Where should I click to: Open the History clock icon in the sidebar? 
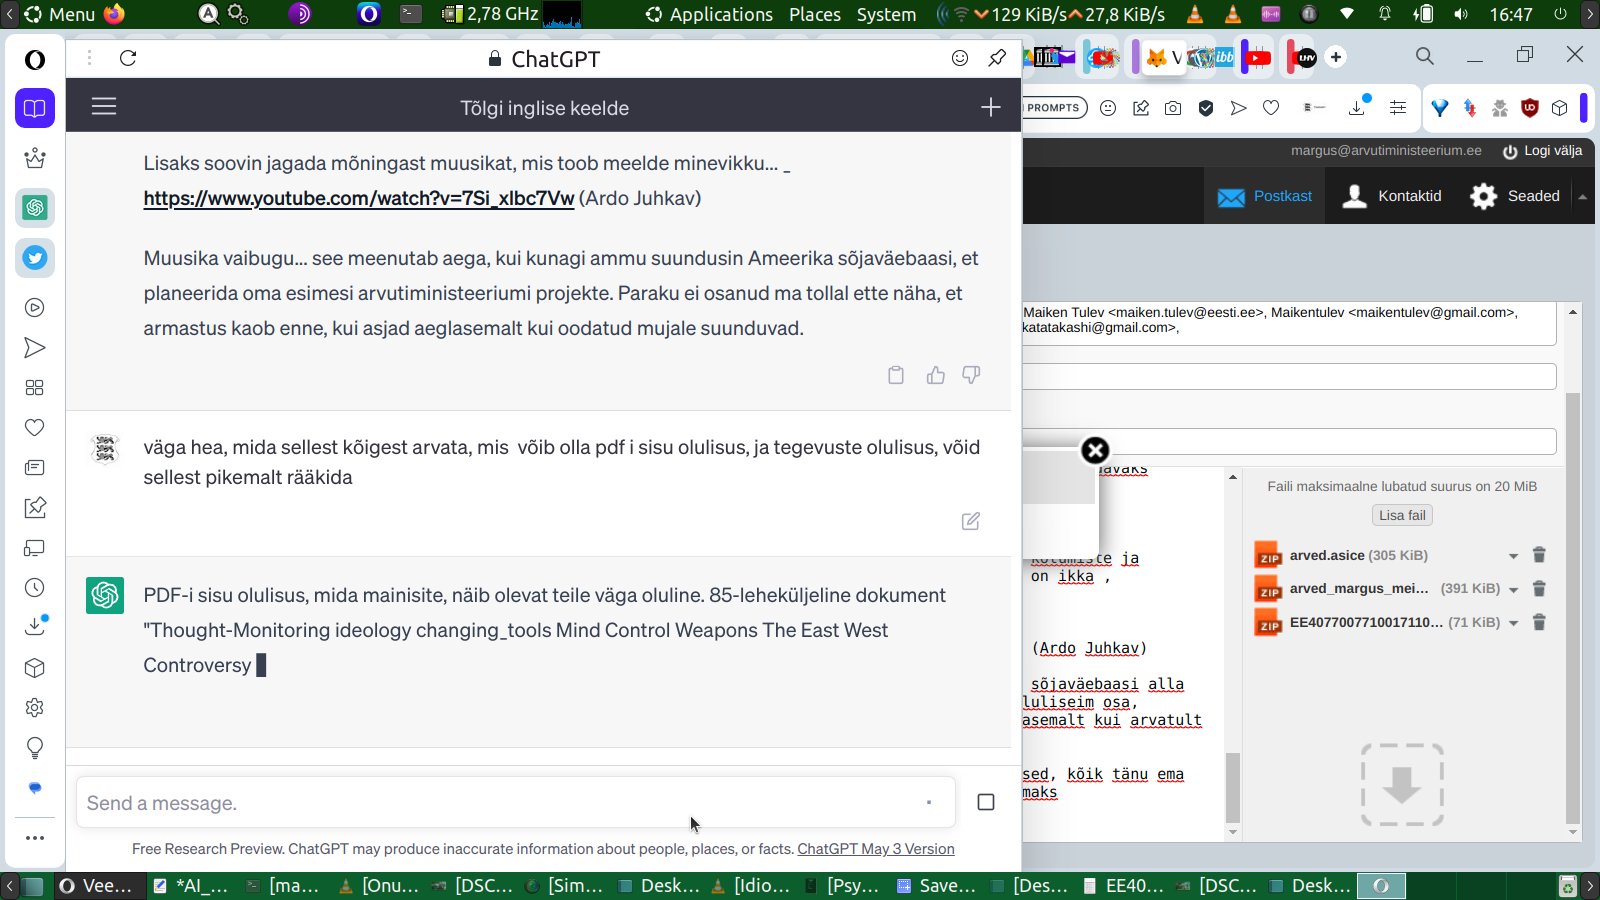(35, 588)
